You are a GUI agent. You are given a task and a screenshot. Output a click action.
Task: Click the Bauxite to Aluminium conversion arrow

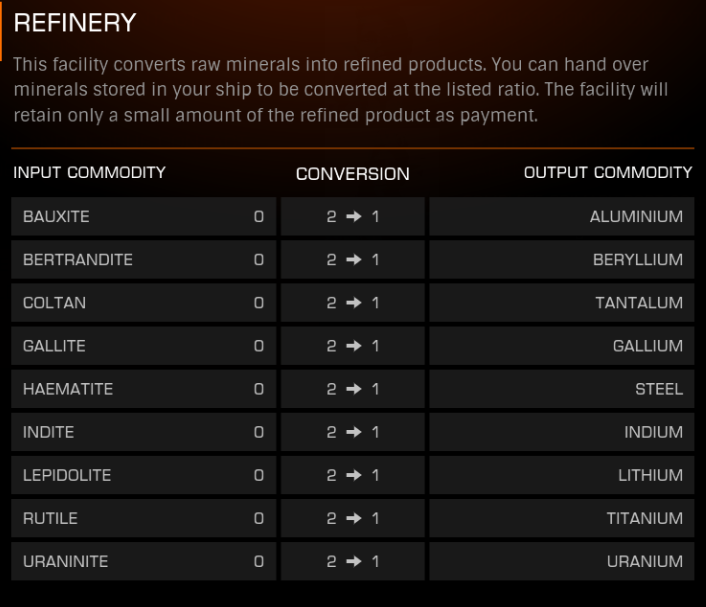(x=354, y=217)
